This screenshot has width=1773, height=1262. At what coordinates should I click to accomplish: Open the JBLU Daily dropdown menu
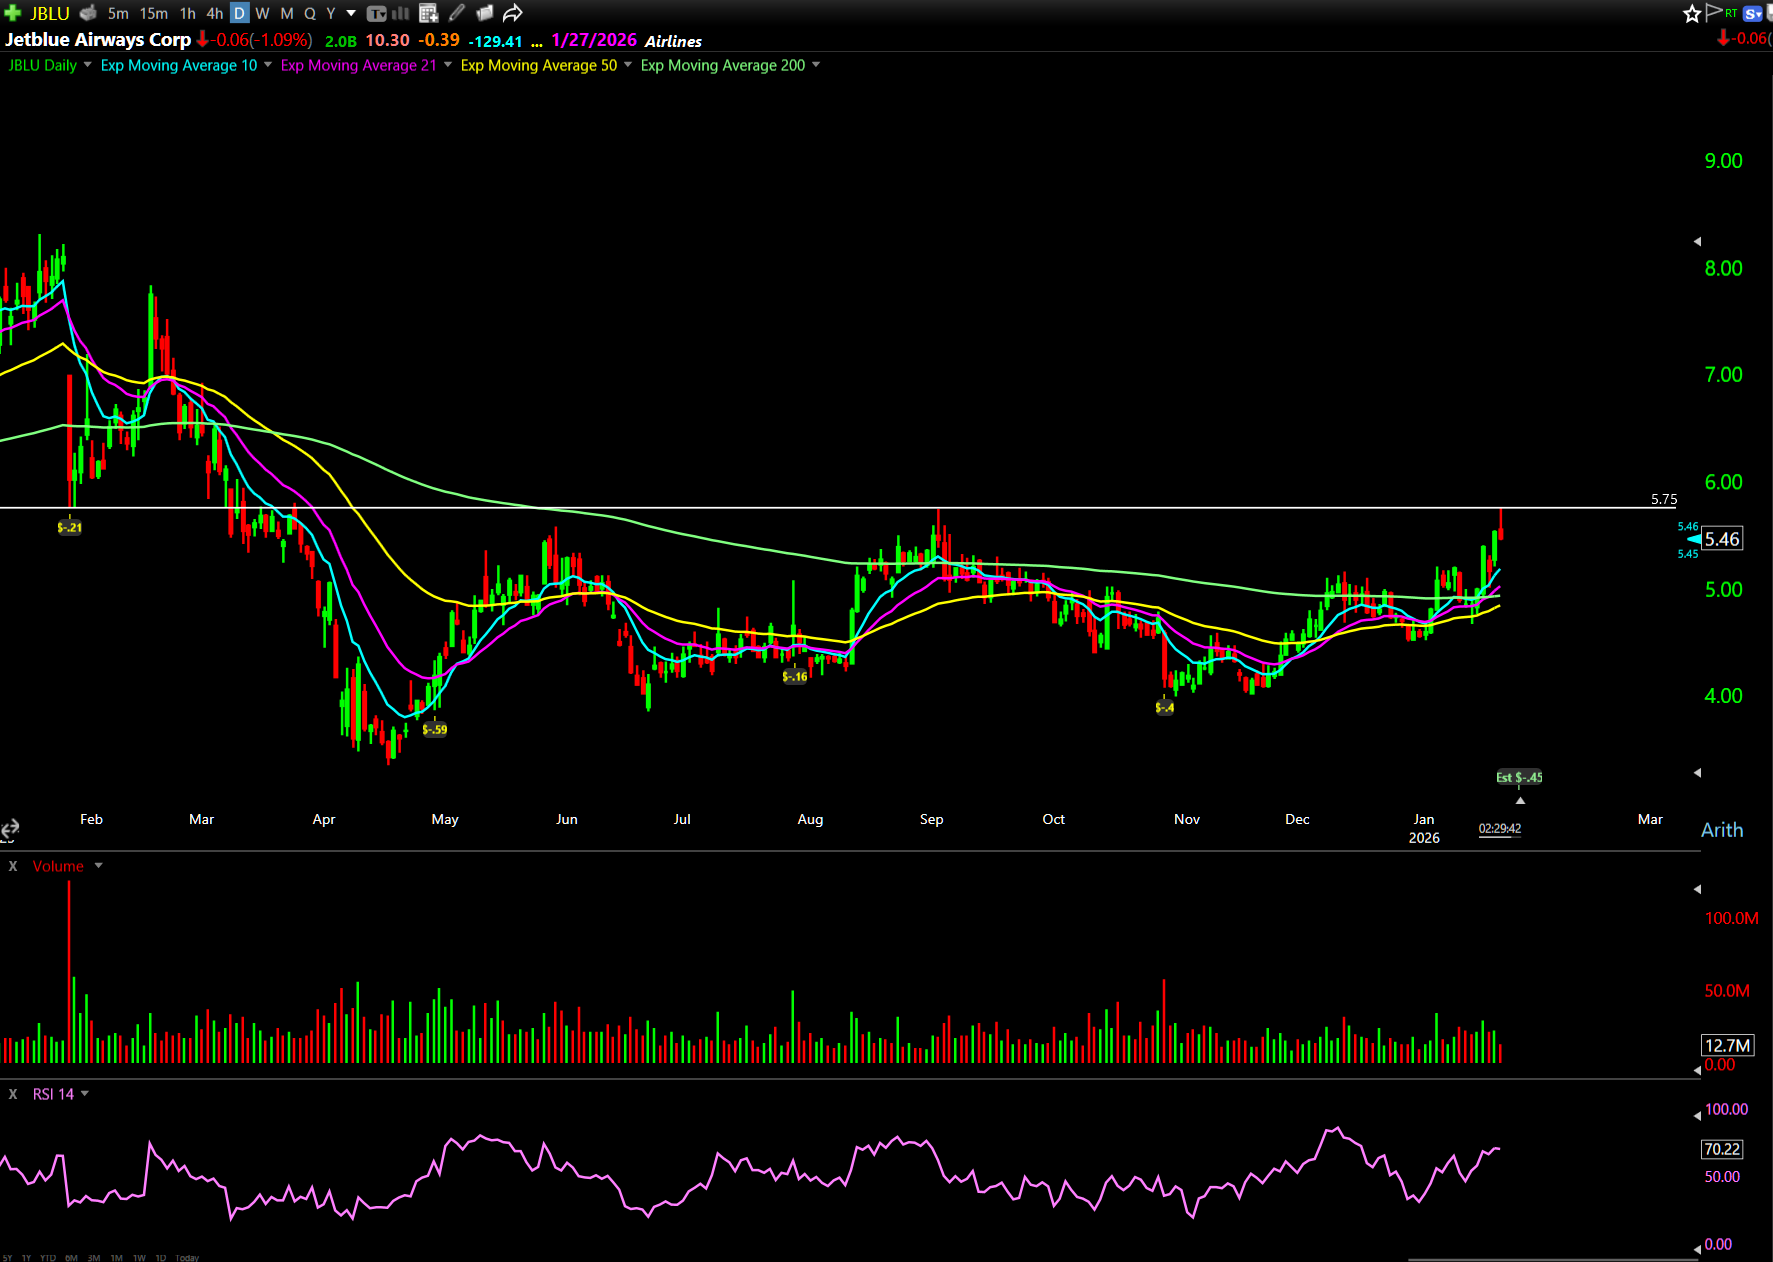click(x=87, y=65)
